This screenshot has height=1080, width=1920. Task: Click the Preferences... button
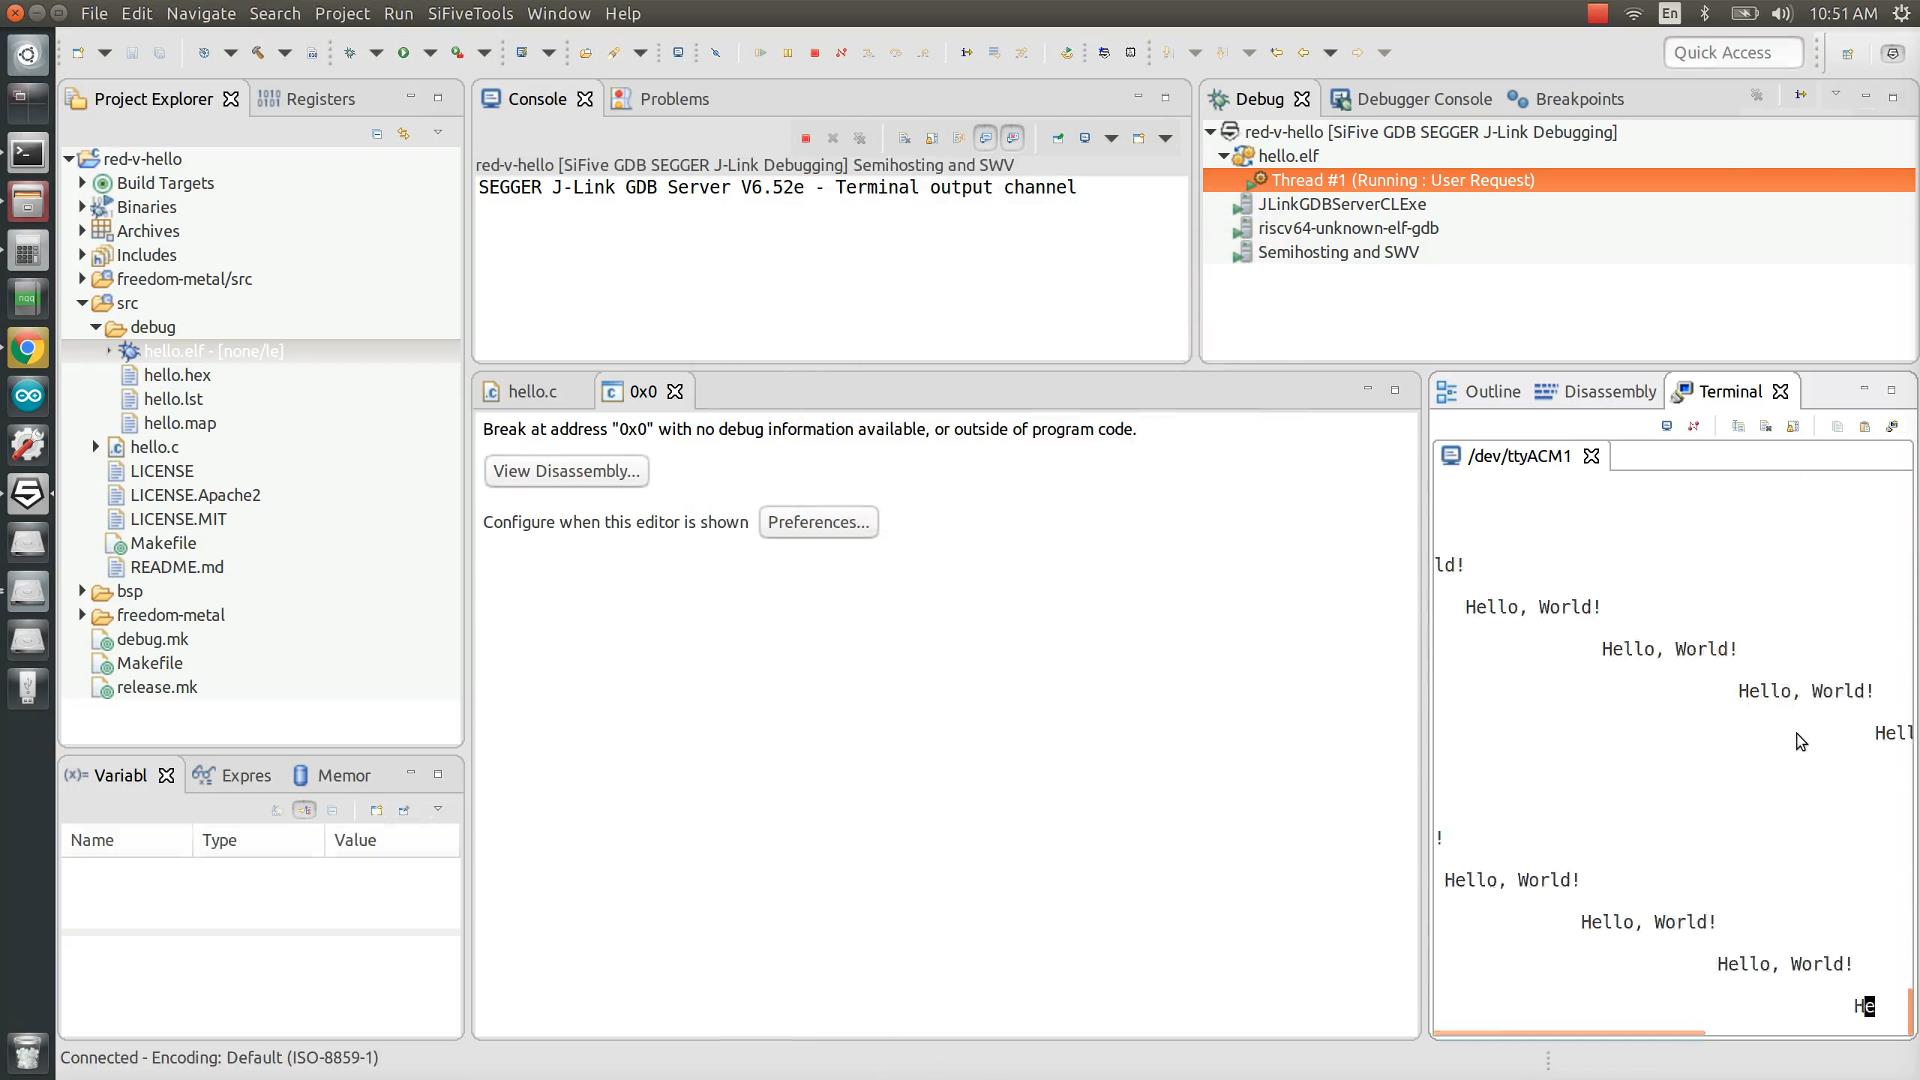coord(818,522)
